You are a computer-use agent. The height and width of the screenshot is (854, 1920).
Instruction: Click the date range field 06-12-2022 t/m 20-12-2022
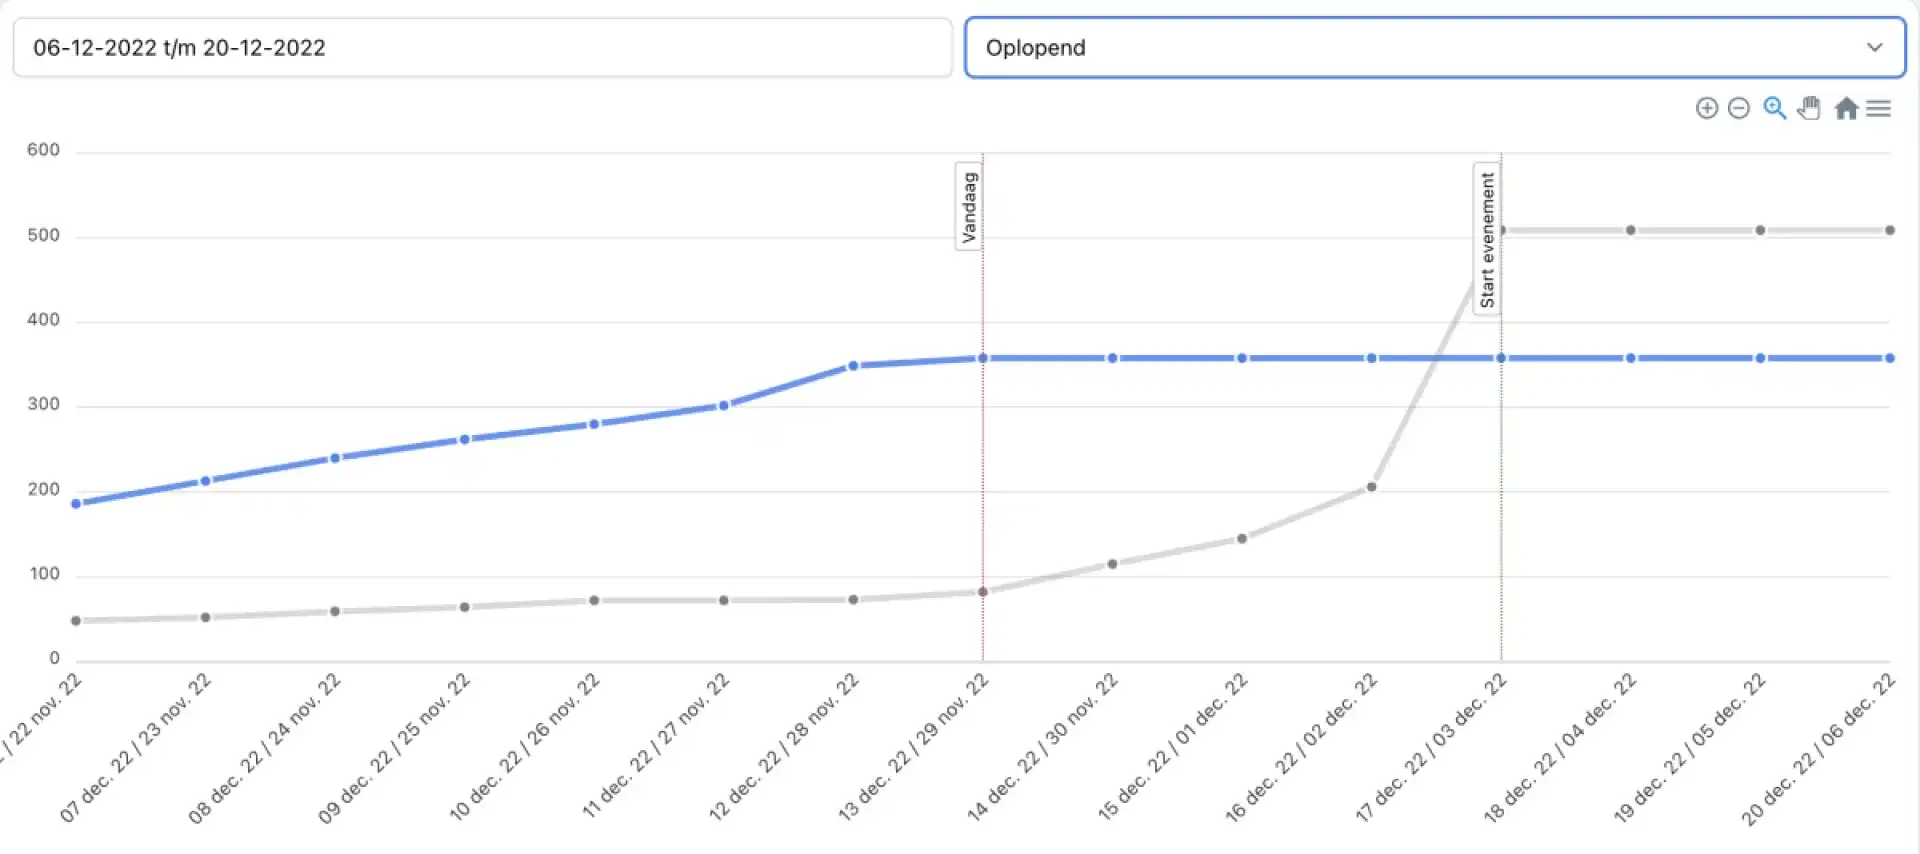tap(482, 47)
